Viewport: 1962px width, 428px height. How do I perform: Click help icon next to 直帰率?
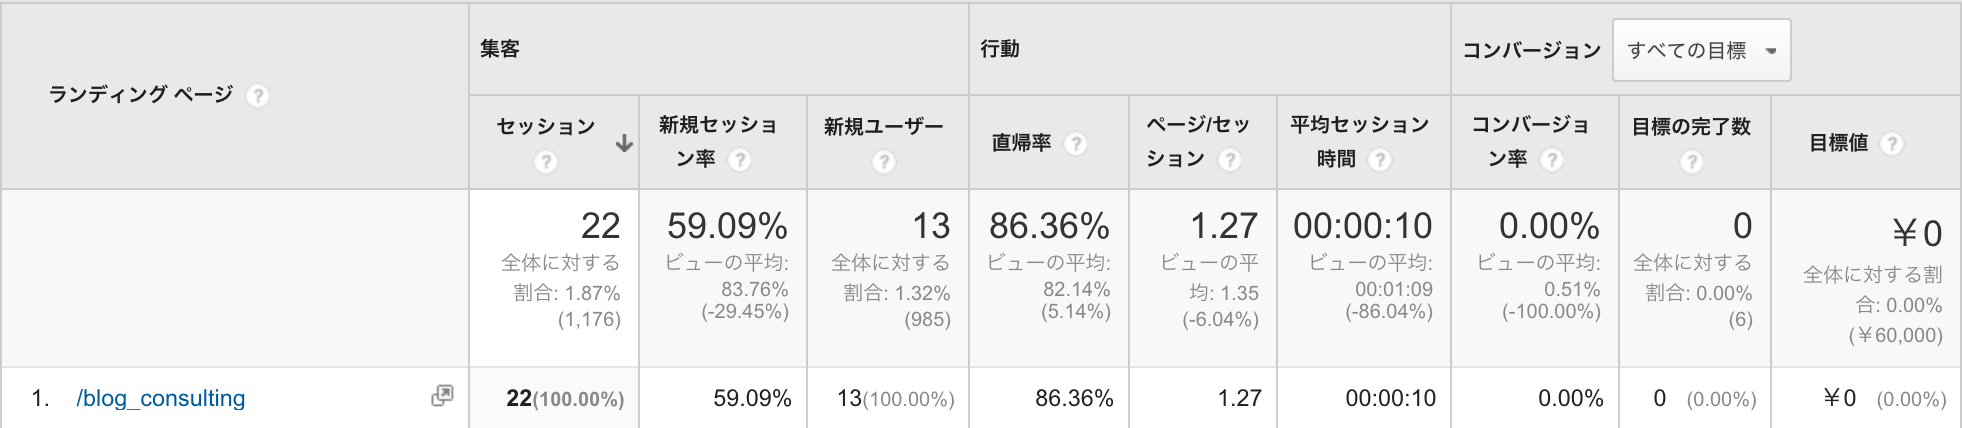[x=1076, y=143]
